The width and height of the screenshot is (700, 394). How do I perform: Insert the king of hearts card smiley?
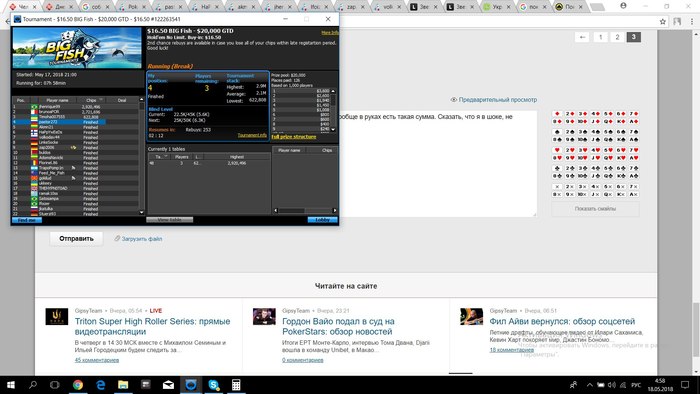(x=621, y=158)
